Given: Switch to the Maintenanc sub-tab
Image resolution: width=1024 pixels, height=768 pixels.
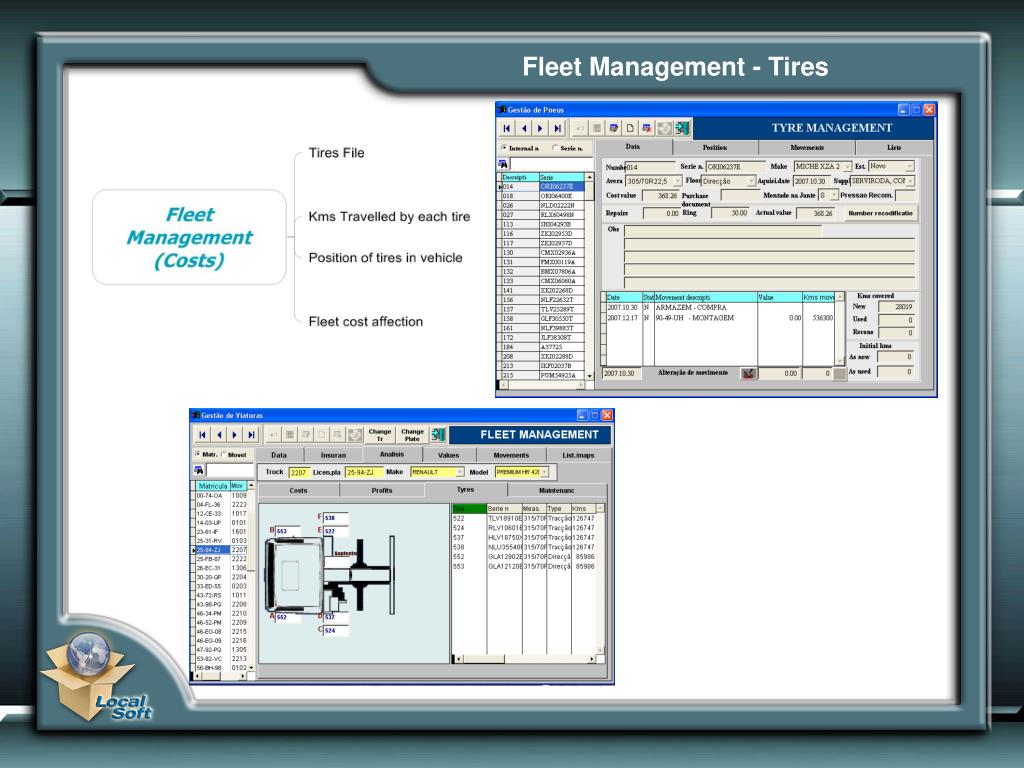Looking at the screenshot, I should [x=556, y=490].
